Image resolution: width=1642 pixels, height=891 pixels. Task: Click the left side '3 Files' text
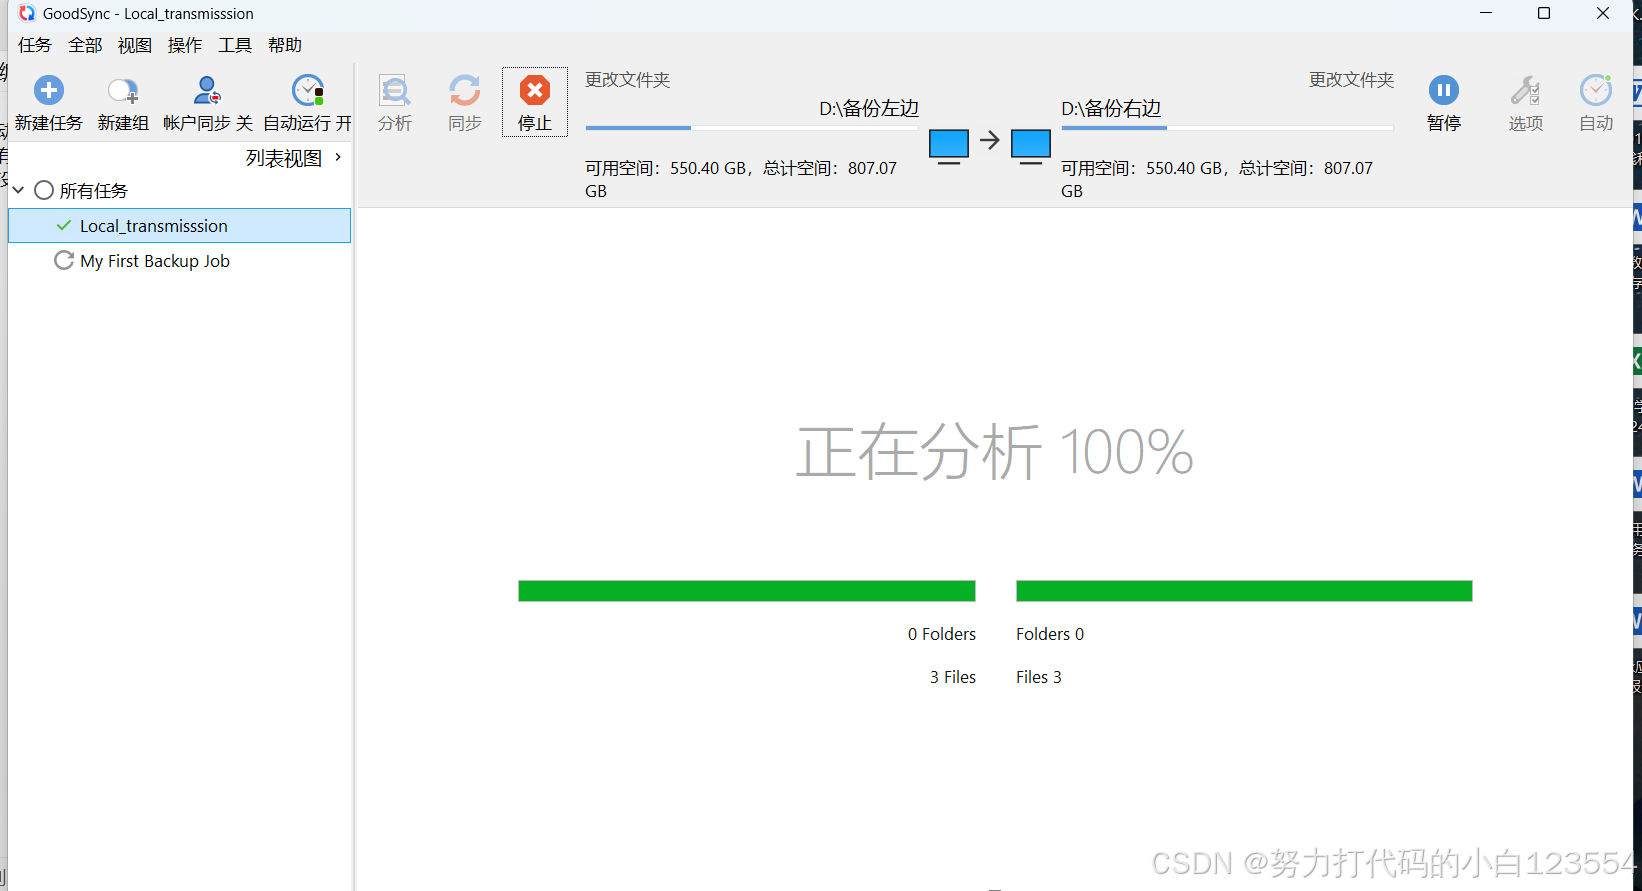coord(953,677)
